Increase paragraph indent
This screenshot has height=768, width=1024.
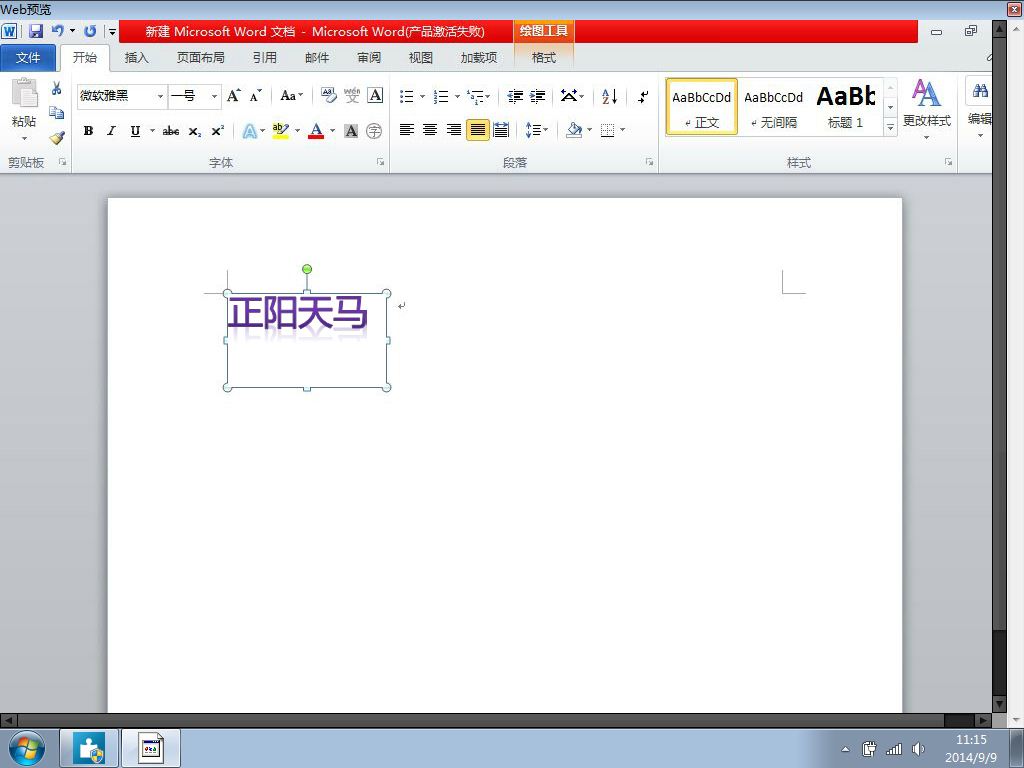tap(537, 97)
